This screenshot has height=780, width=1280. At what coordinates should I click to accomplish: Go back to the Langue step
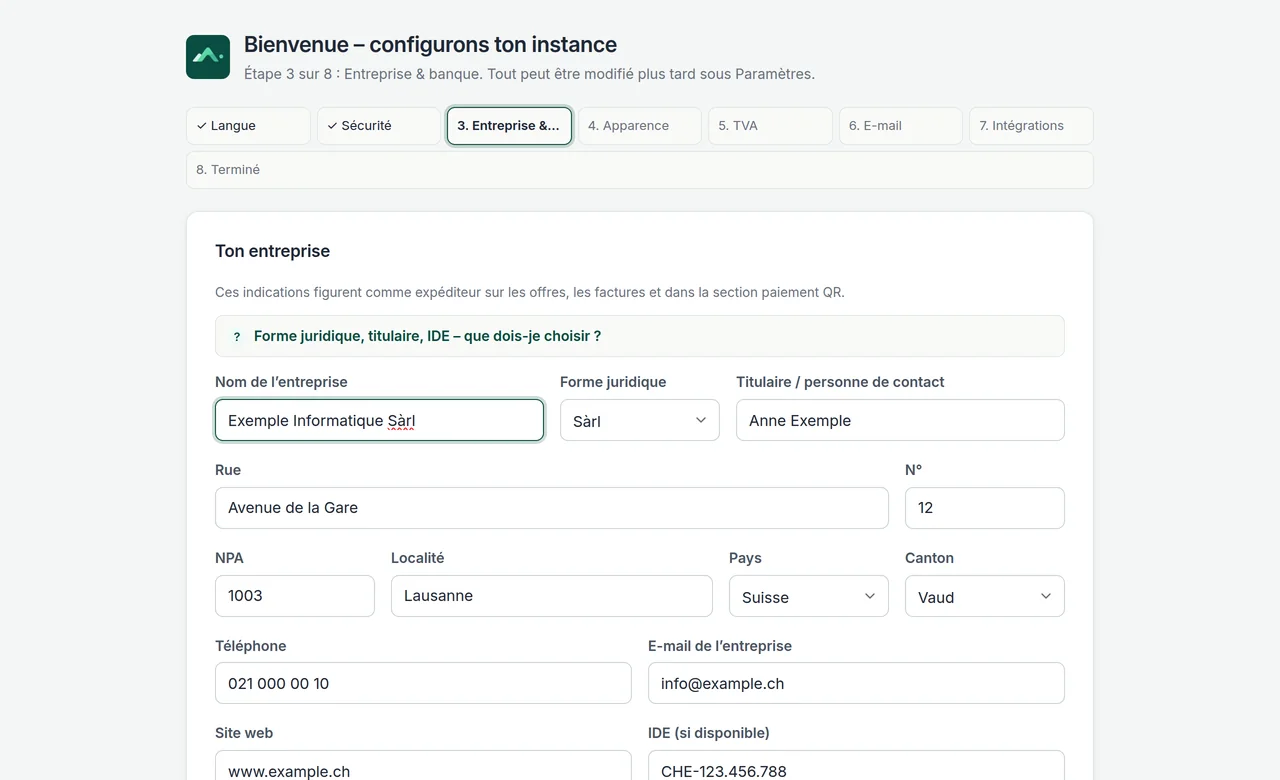[x=248, y=126]
